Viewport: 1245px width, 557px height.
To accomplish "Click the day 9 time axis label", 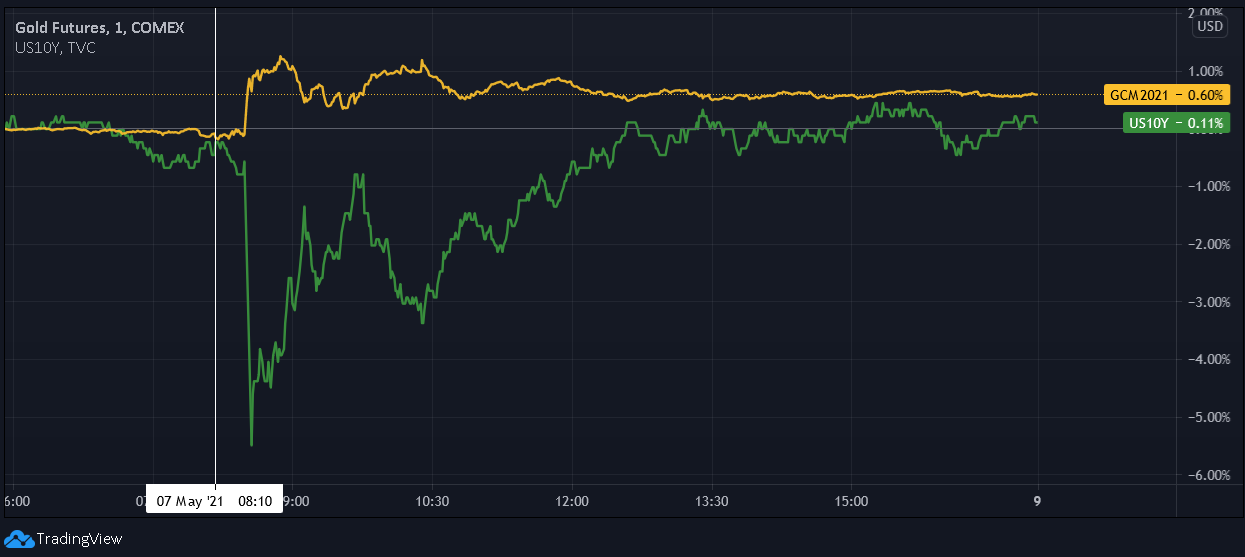I will tap(1037, 500).
